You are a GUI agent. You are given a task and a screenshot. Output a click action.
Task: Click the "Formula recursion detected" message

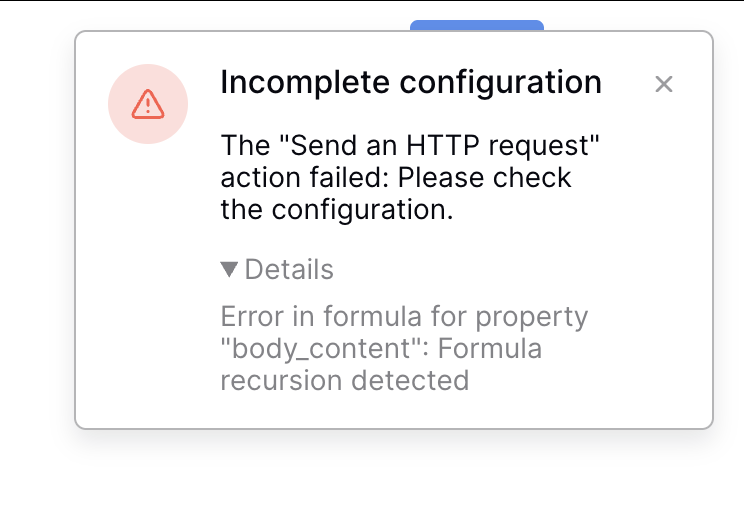point(382,365)
